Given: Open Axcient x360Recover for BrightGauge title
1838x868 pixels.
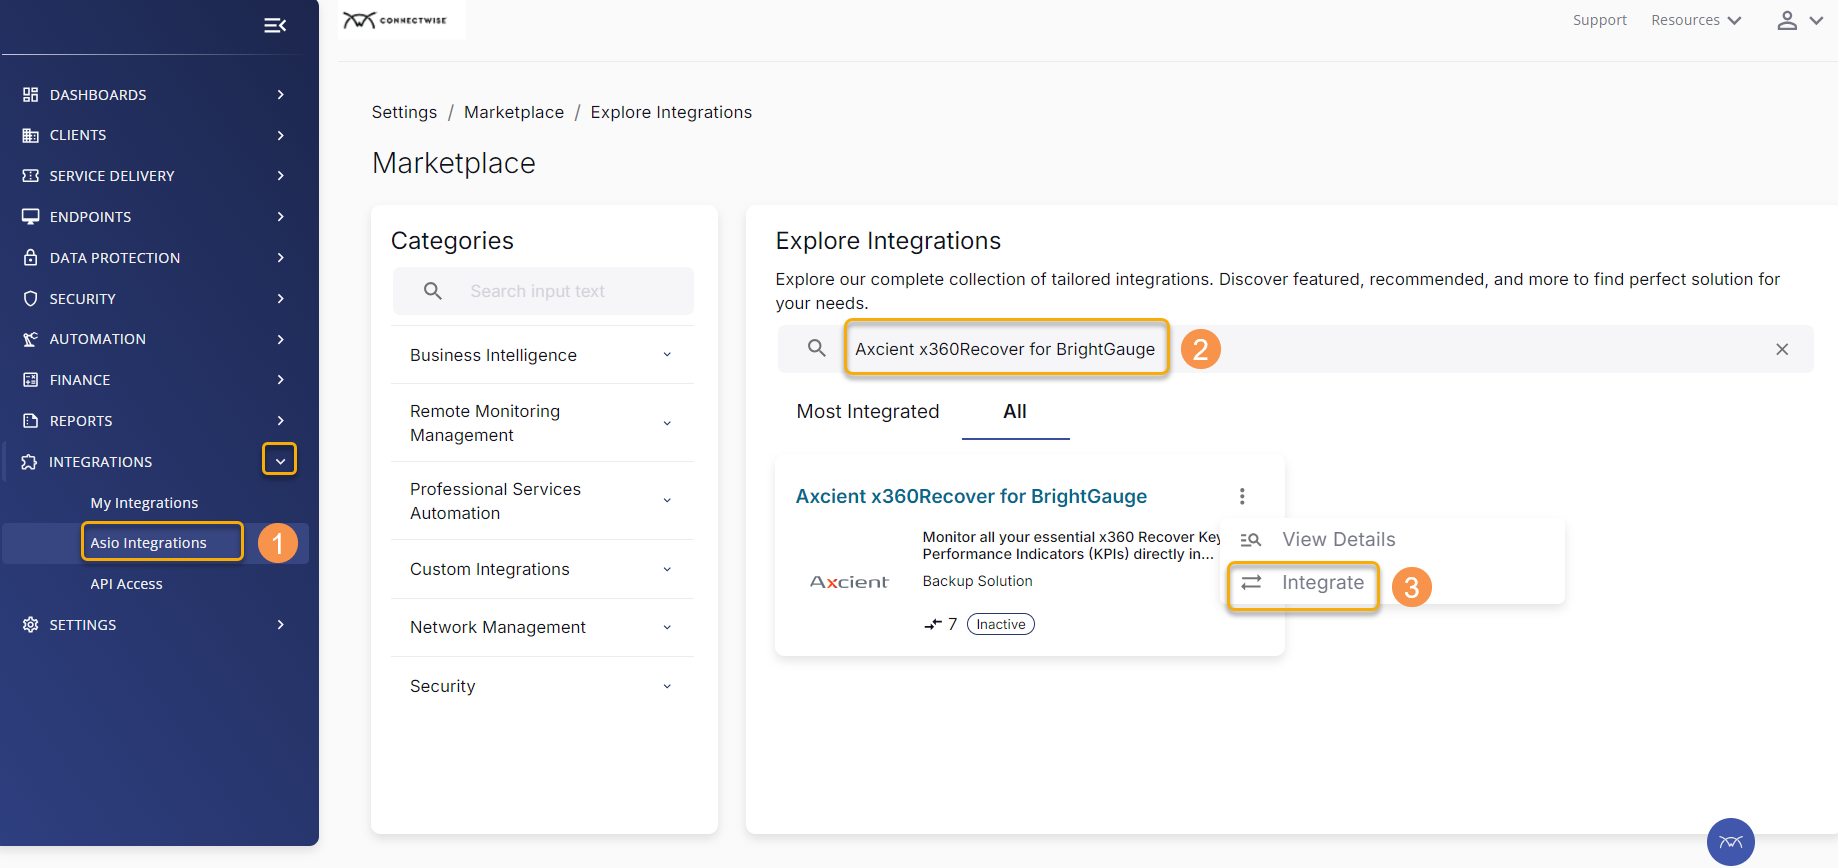Looking at the screenshot, I should click(971, 496).
